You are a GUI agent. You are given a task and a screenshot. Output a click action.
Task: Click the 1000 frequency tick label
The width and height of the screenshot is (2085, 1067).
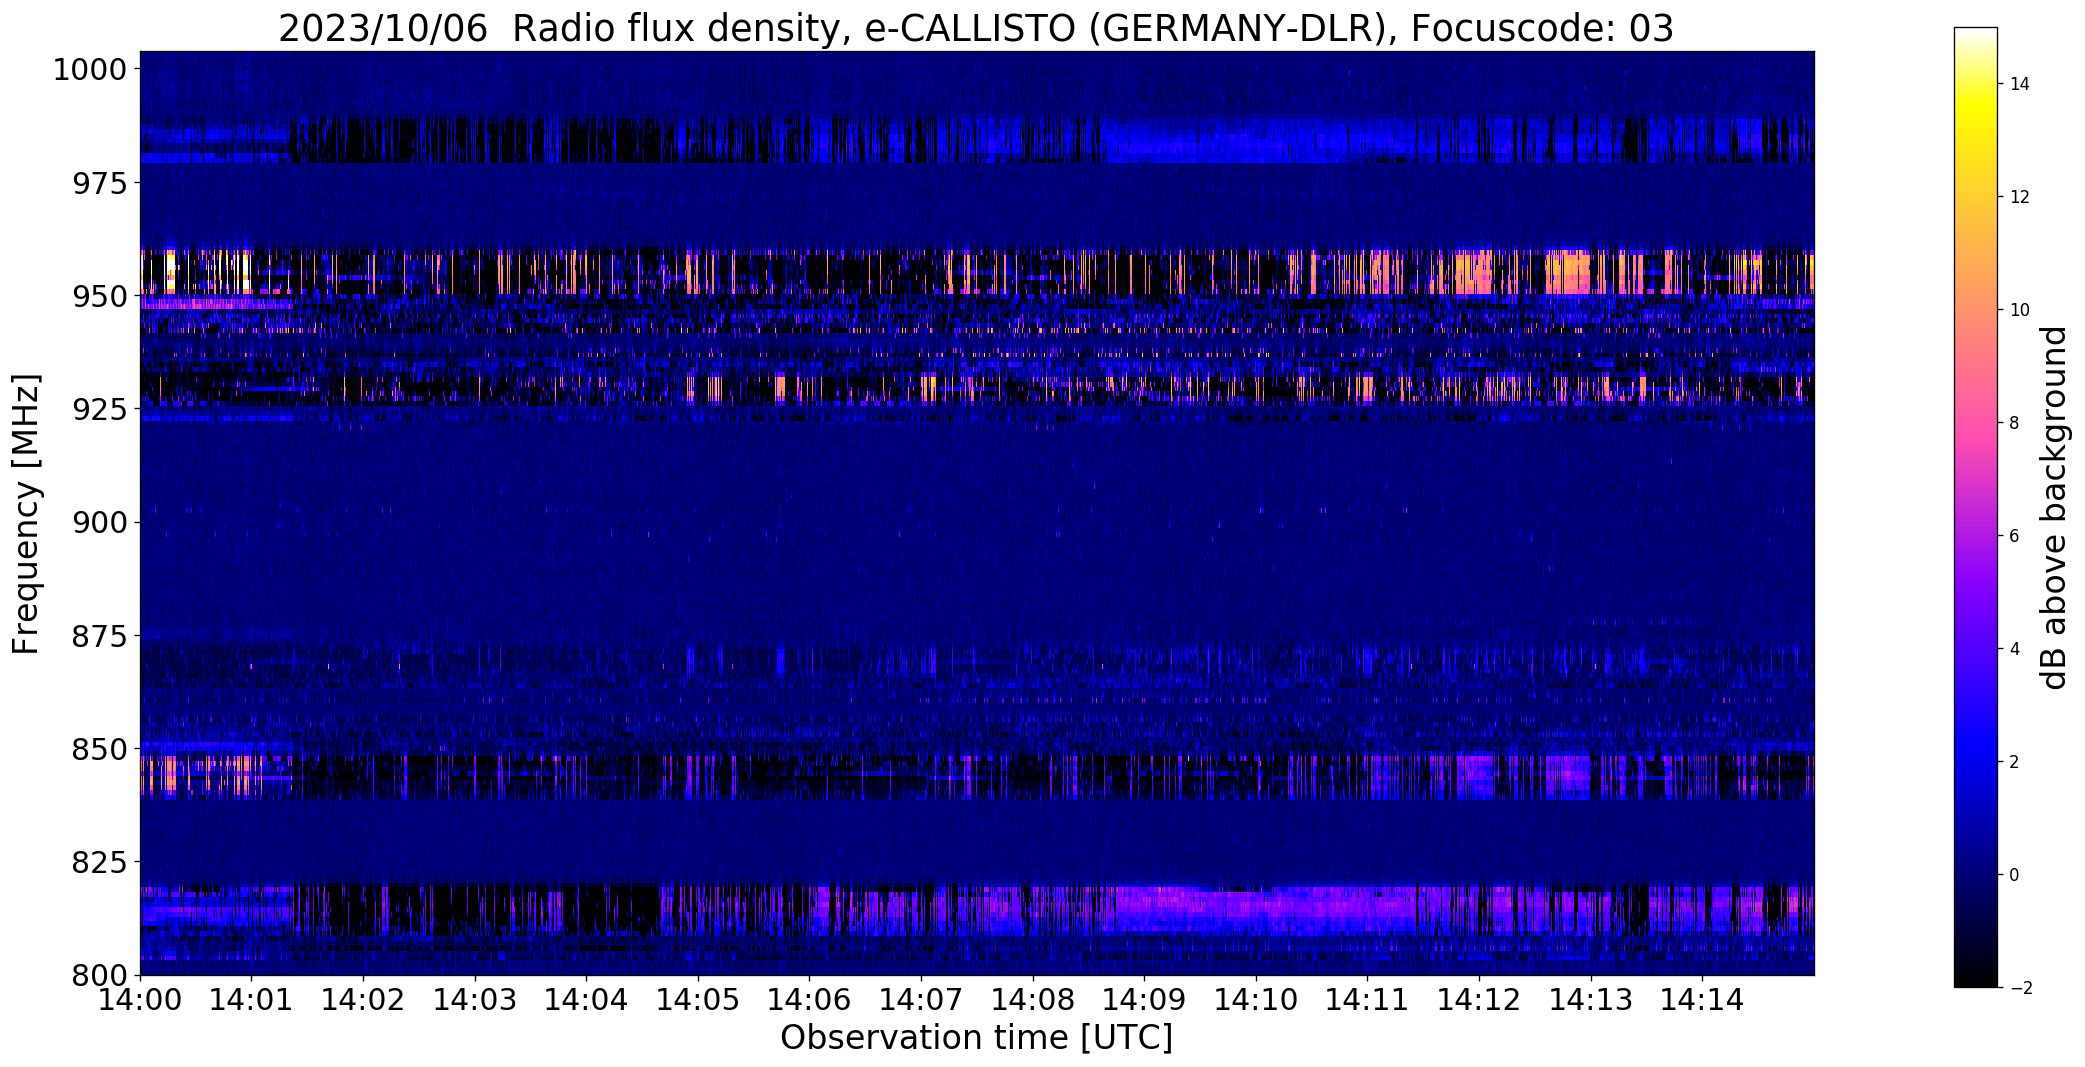pyautogui.click(x=90, y=70)
